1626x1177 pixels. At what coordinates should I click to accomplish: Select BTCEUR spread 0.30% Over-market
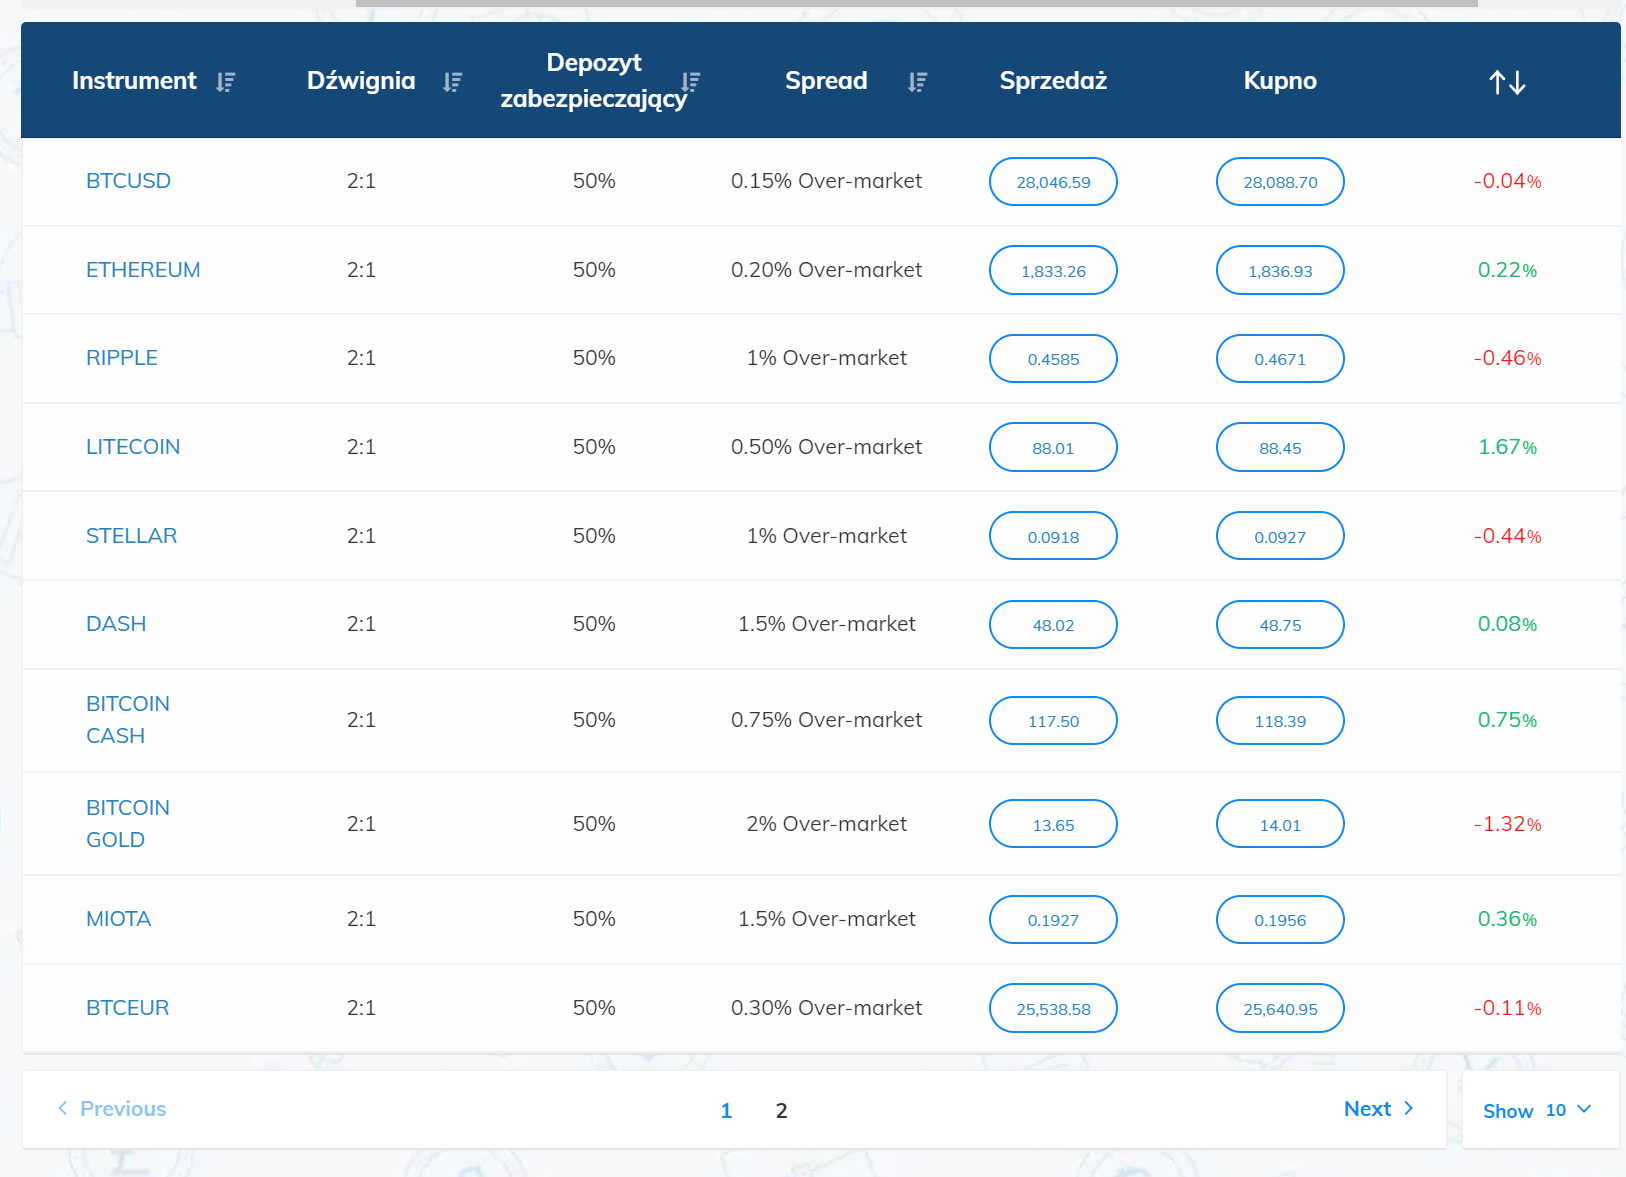click(827, 1008)
